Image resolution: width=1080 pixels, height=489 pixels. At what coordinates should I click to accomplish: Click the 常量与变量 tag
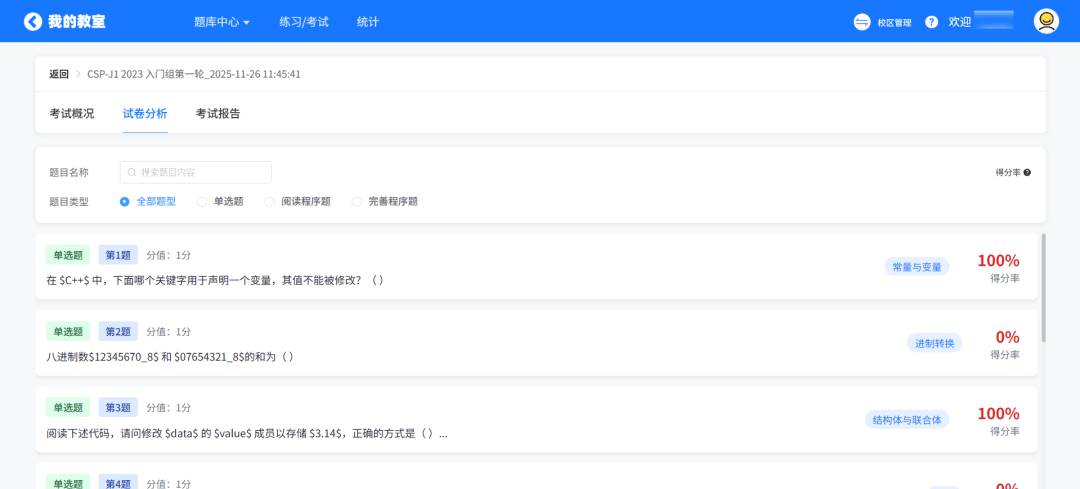click(x=917, y=267)
